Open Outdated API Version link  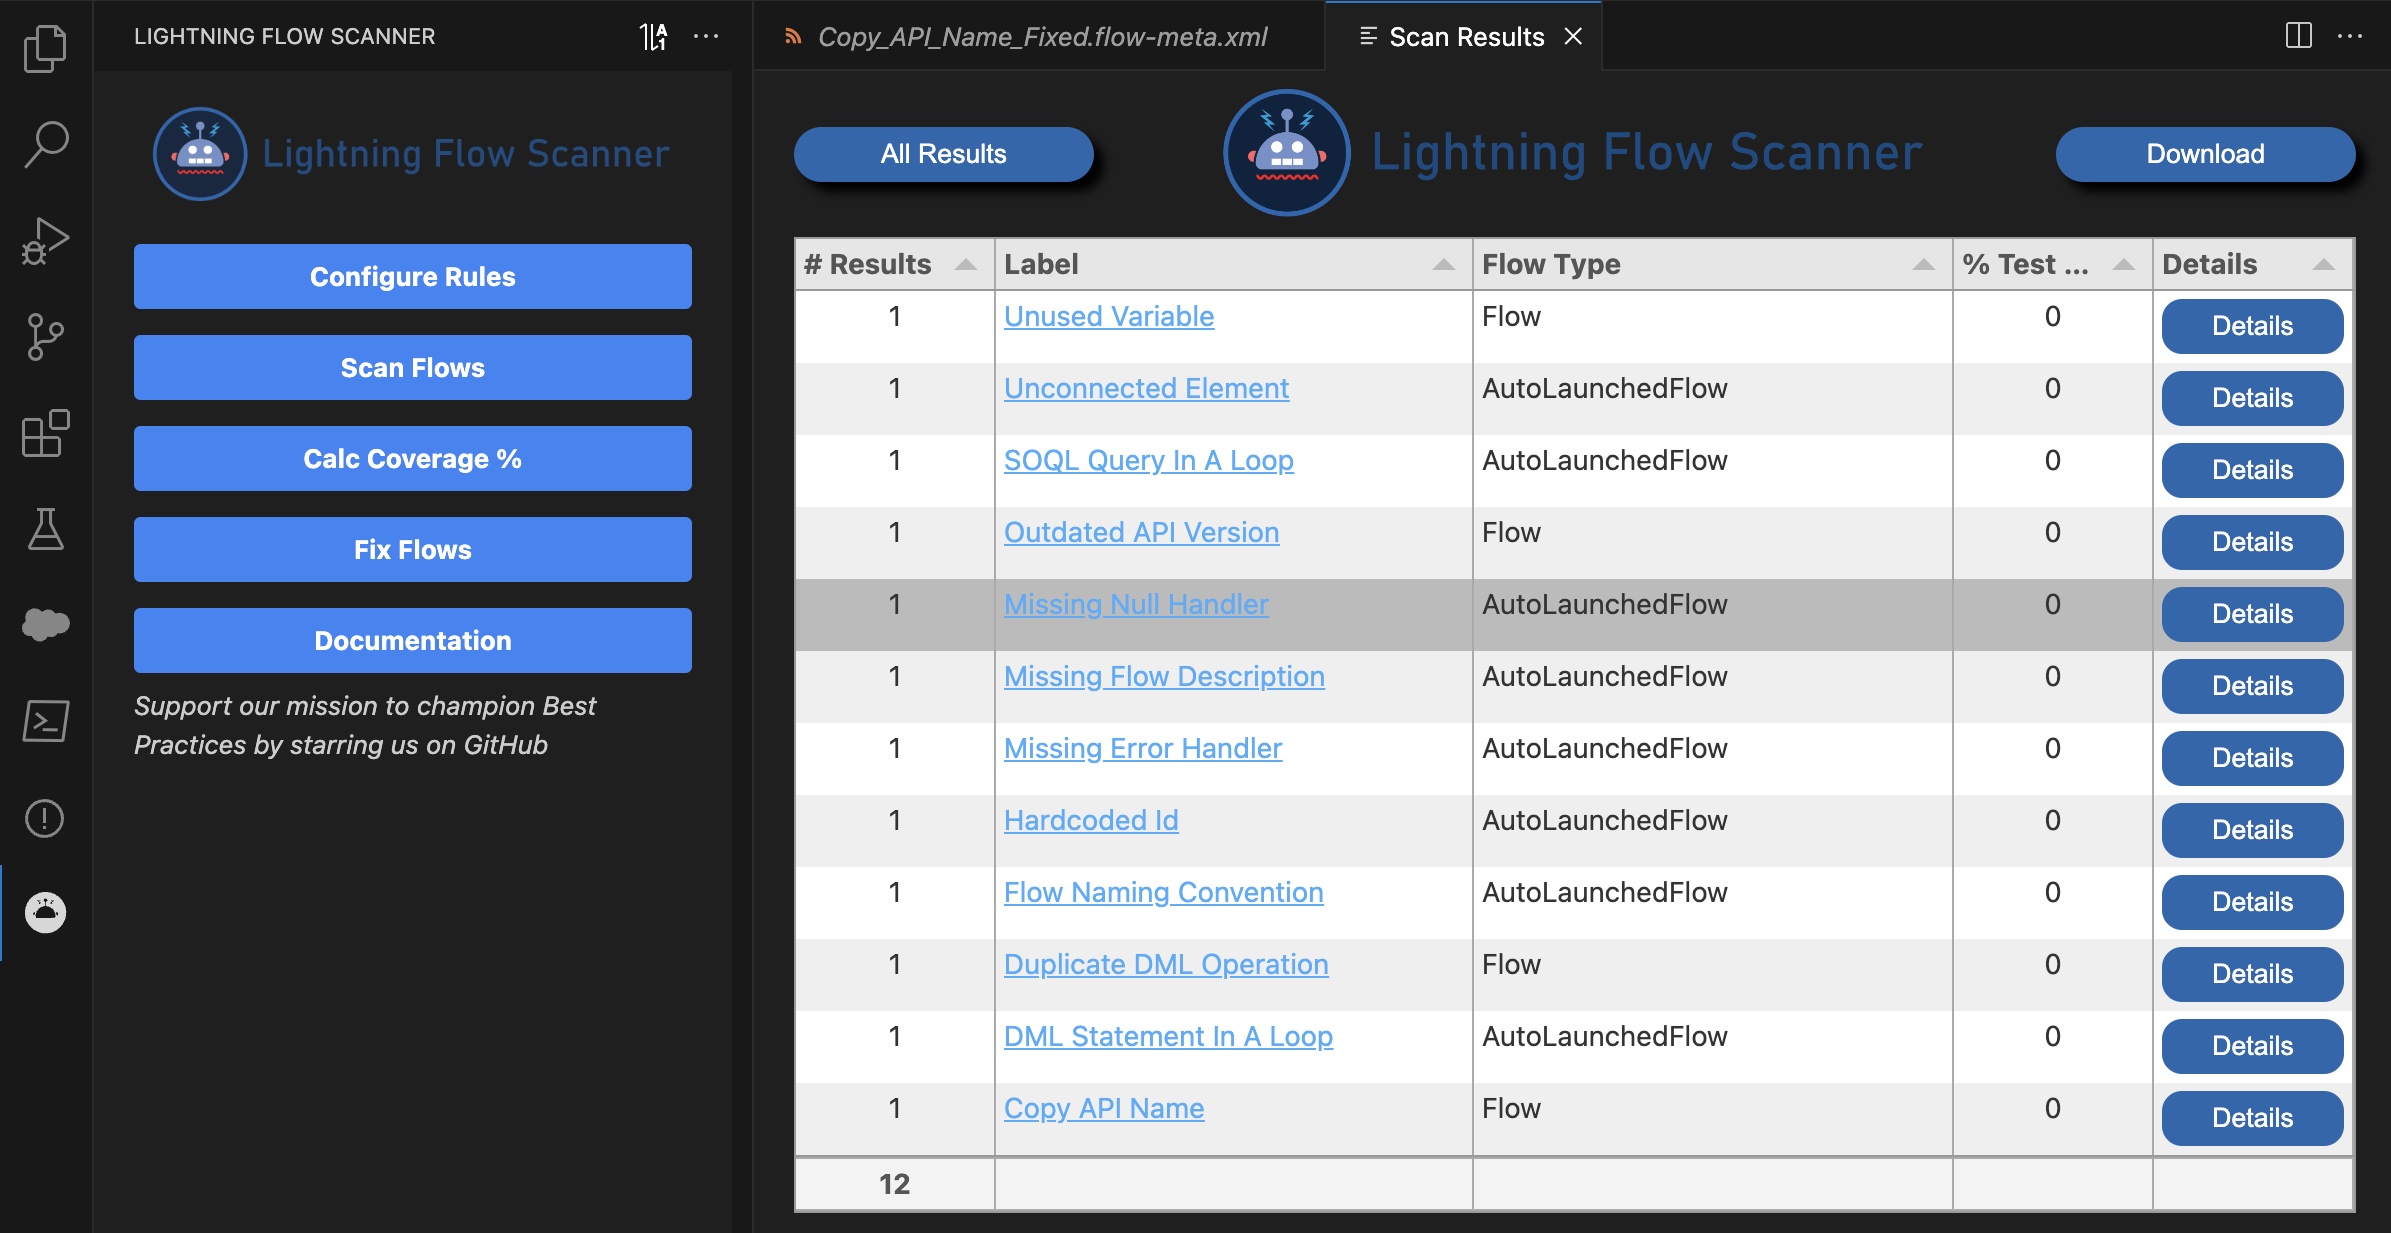[x=1141, y=532]
